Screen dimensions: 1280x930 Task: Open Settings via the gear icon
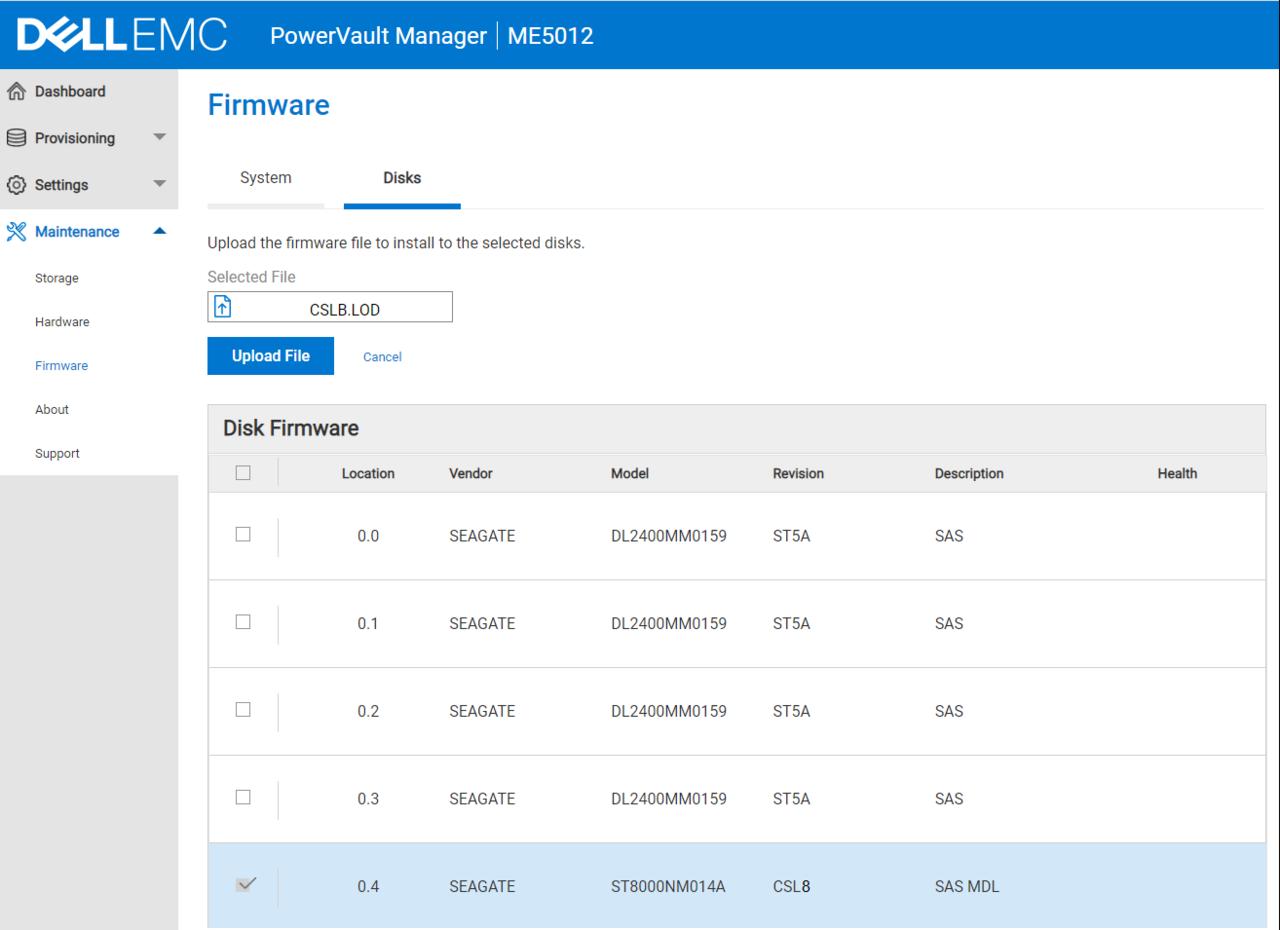click(x=16, y=184)
